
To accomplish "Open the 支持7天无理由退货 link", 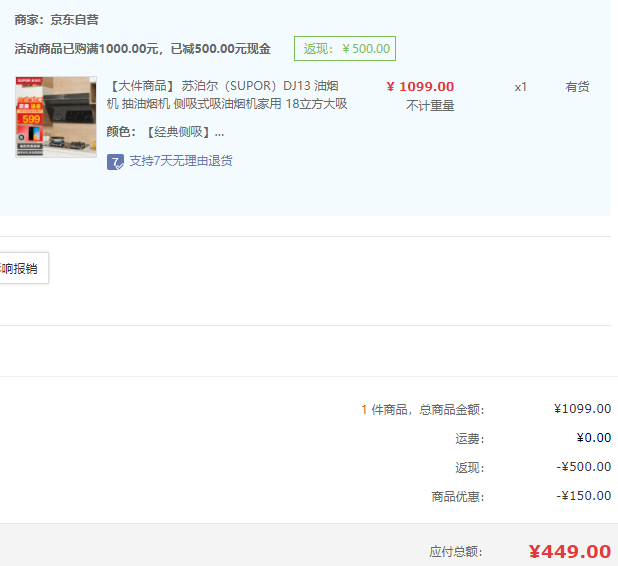I will tap(181, 161).
